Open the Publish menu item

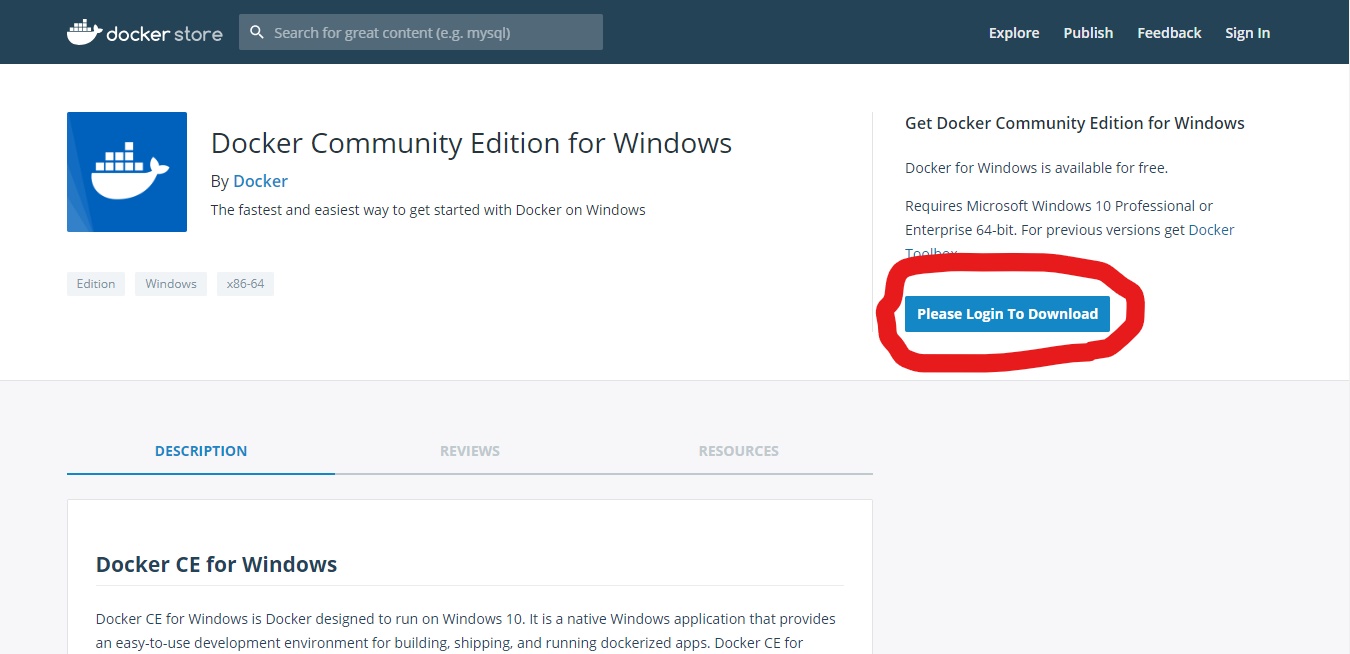(x=1088, y=33)
